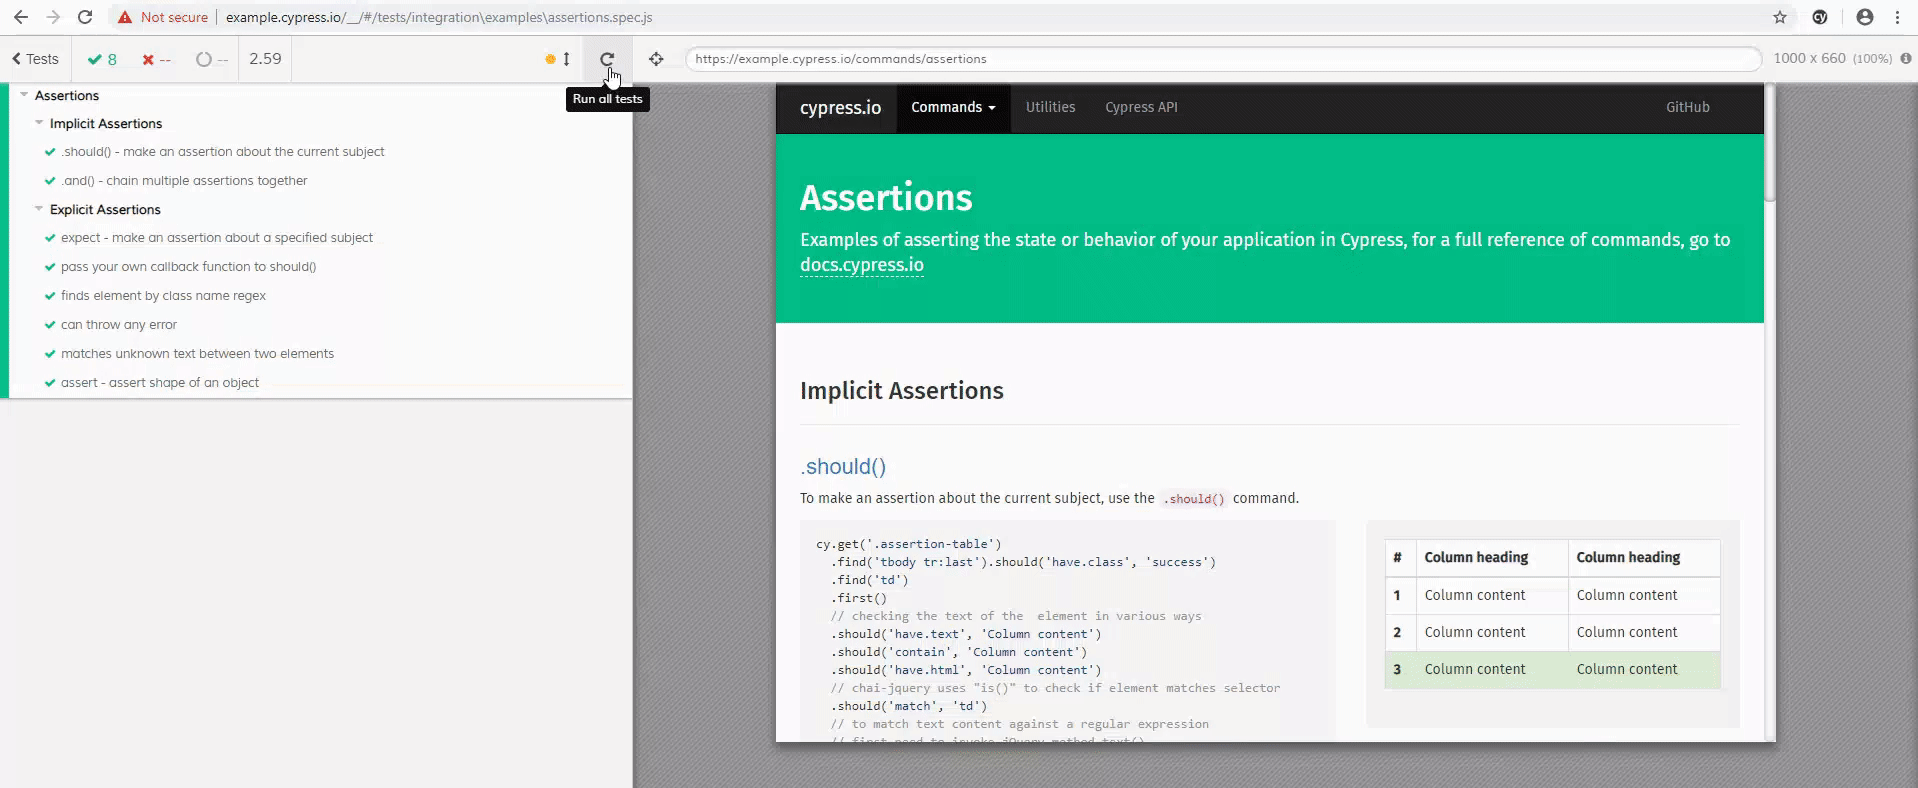Open the expect specified subject test

pyautogui.click(x=216, y=238)
